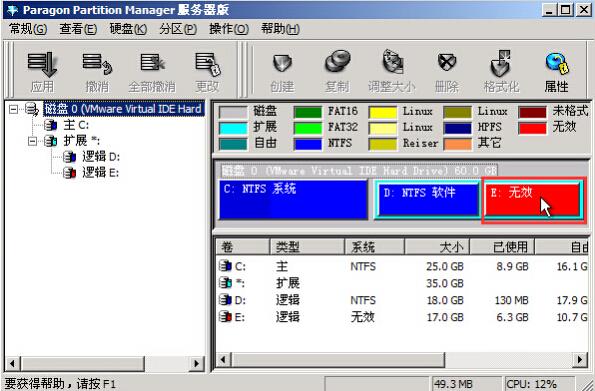Click the *: extended volume icon in table
This screenshot has height=391, width=595.
point(225,283)
